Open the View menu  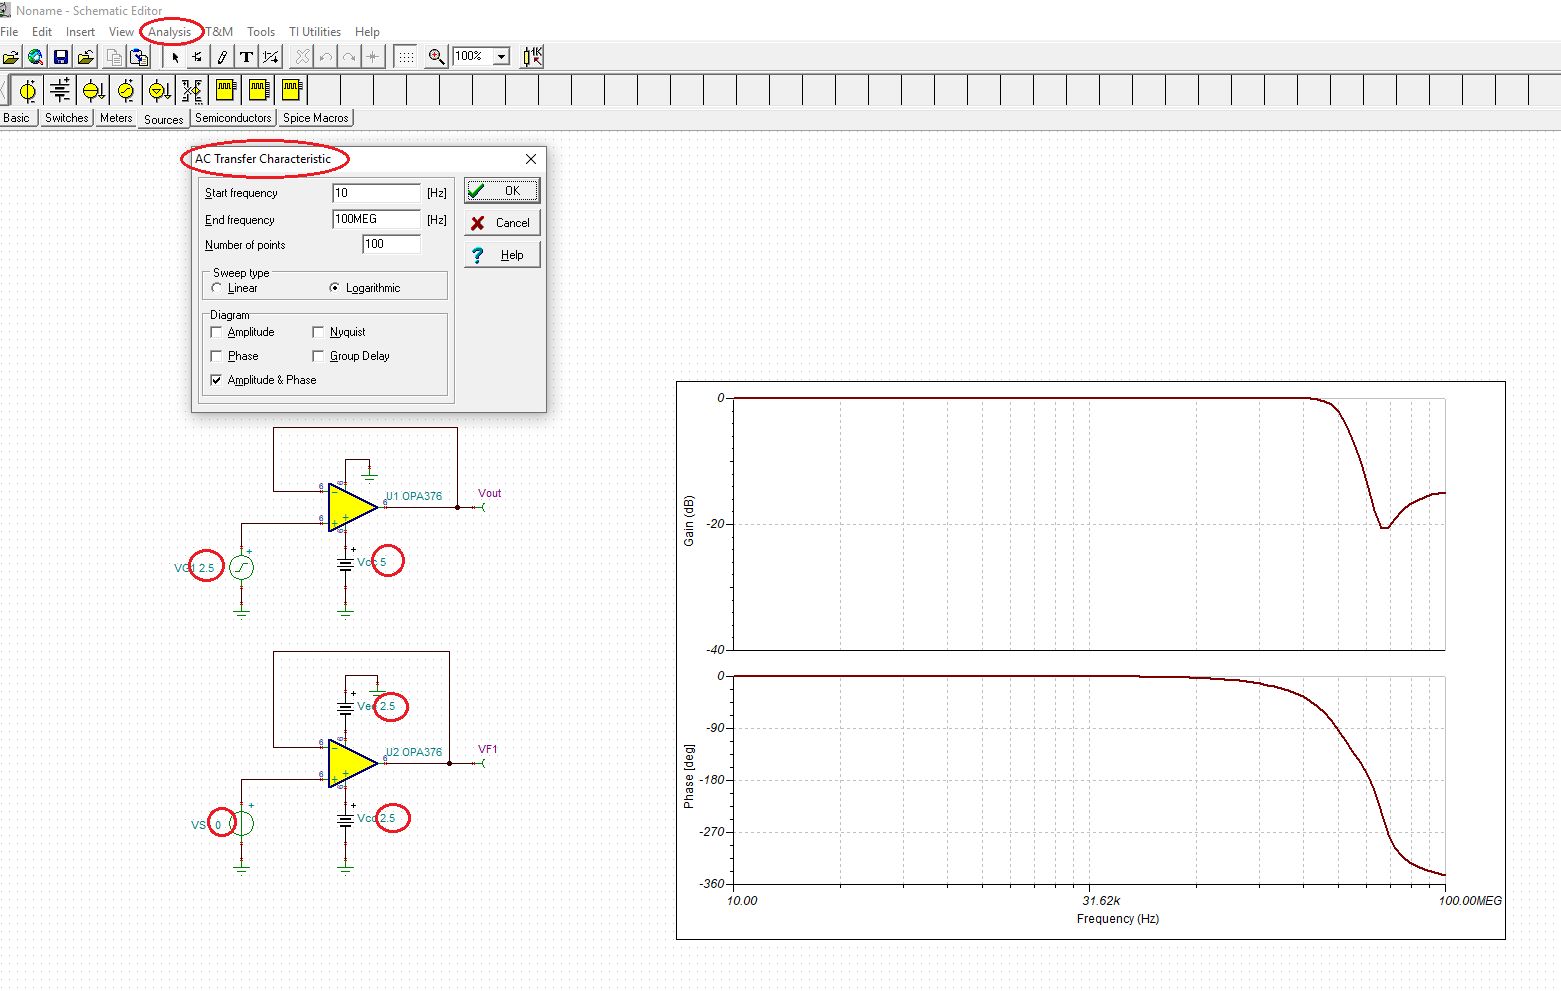click(x=121, y=32)
